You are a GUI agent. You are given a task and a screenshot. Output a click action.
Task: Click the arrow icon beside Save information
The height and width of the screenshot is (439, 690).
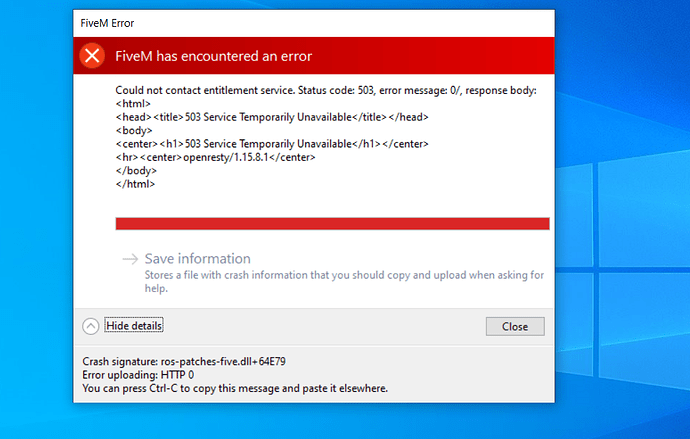(x=129, y=259)
